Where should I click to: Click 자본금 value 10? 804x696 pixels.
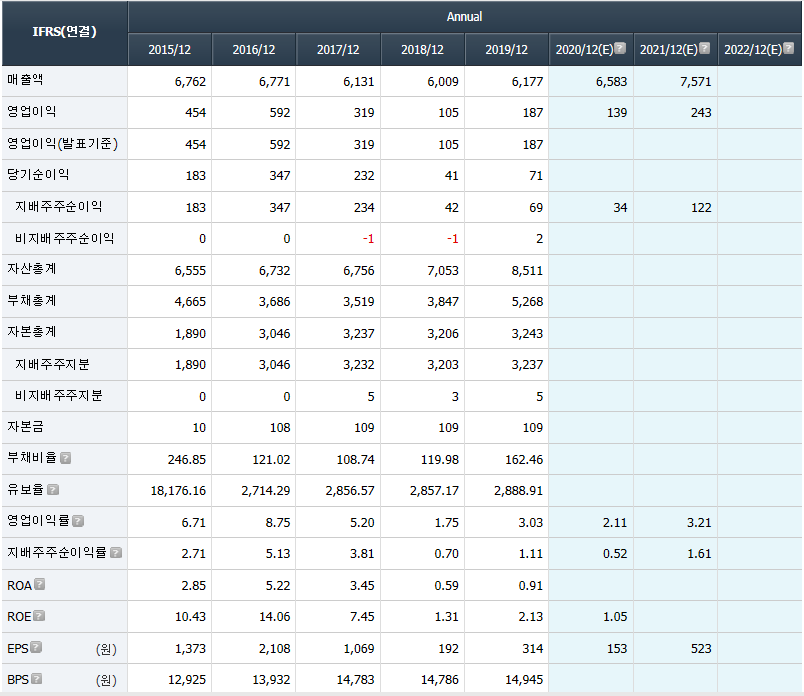(x=199, y=428)
